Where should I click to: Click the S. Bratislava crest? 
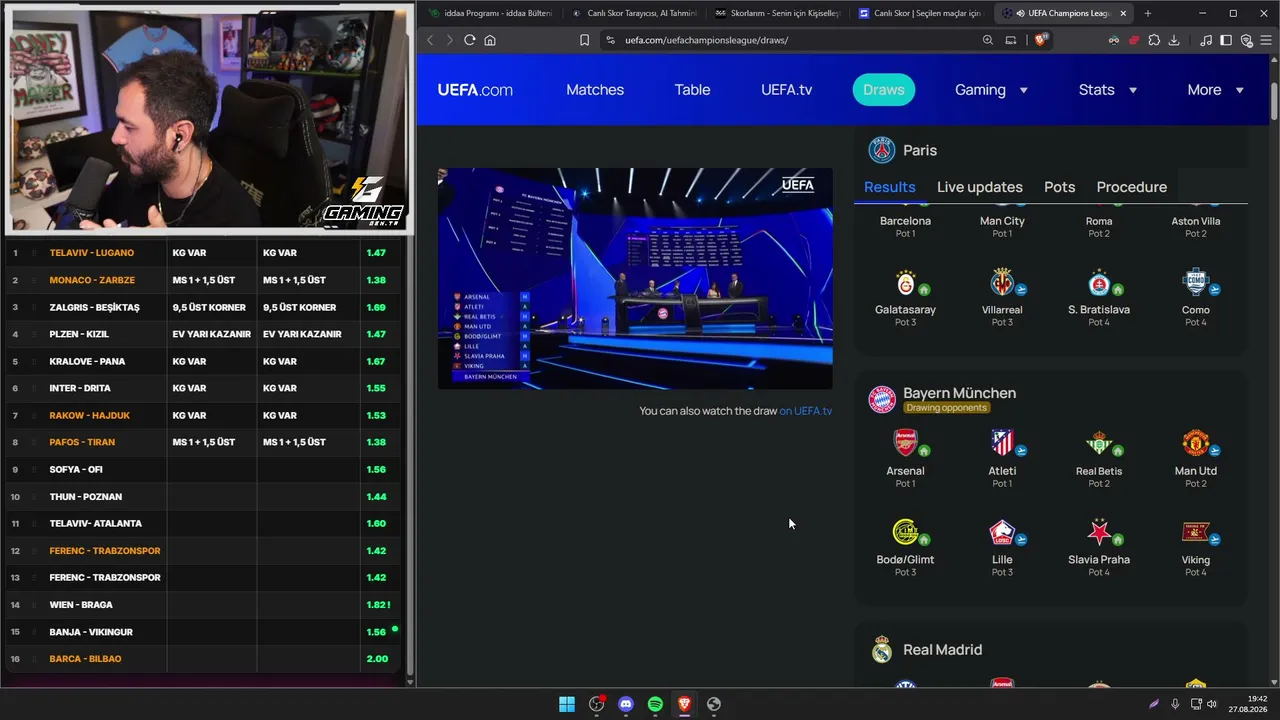pyautogui.click(x=1099, y=282)
